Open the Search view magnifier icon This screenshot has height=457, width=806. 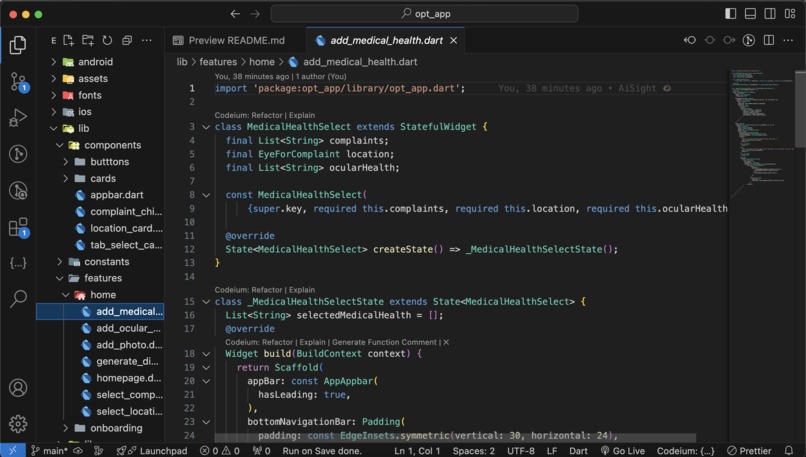coord(18,298)
